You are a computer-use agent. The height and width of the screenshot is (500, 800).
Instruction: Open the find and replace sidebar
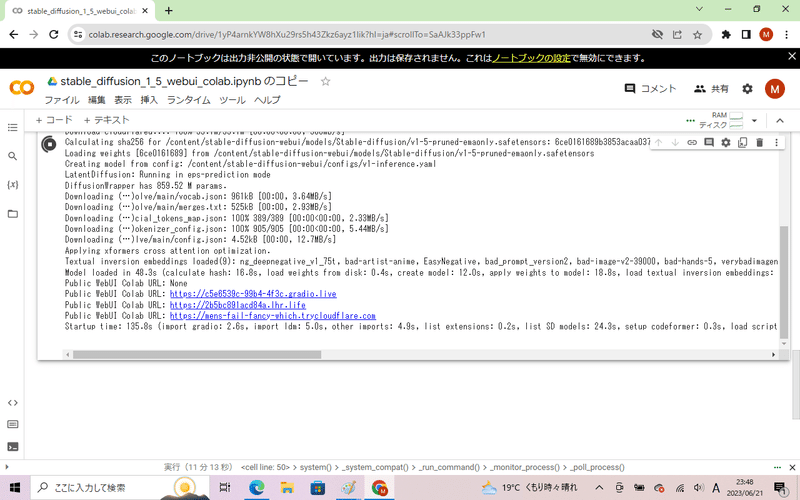[x=13, y=156]
